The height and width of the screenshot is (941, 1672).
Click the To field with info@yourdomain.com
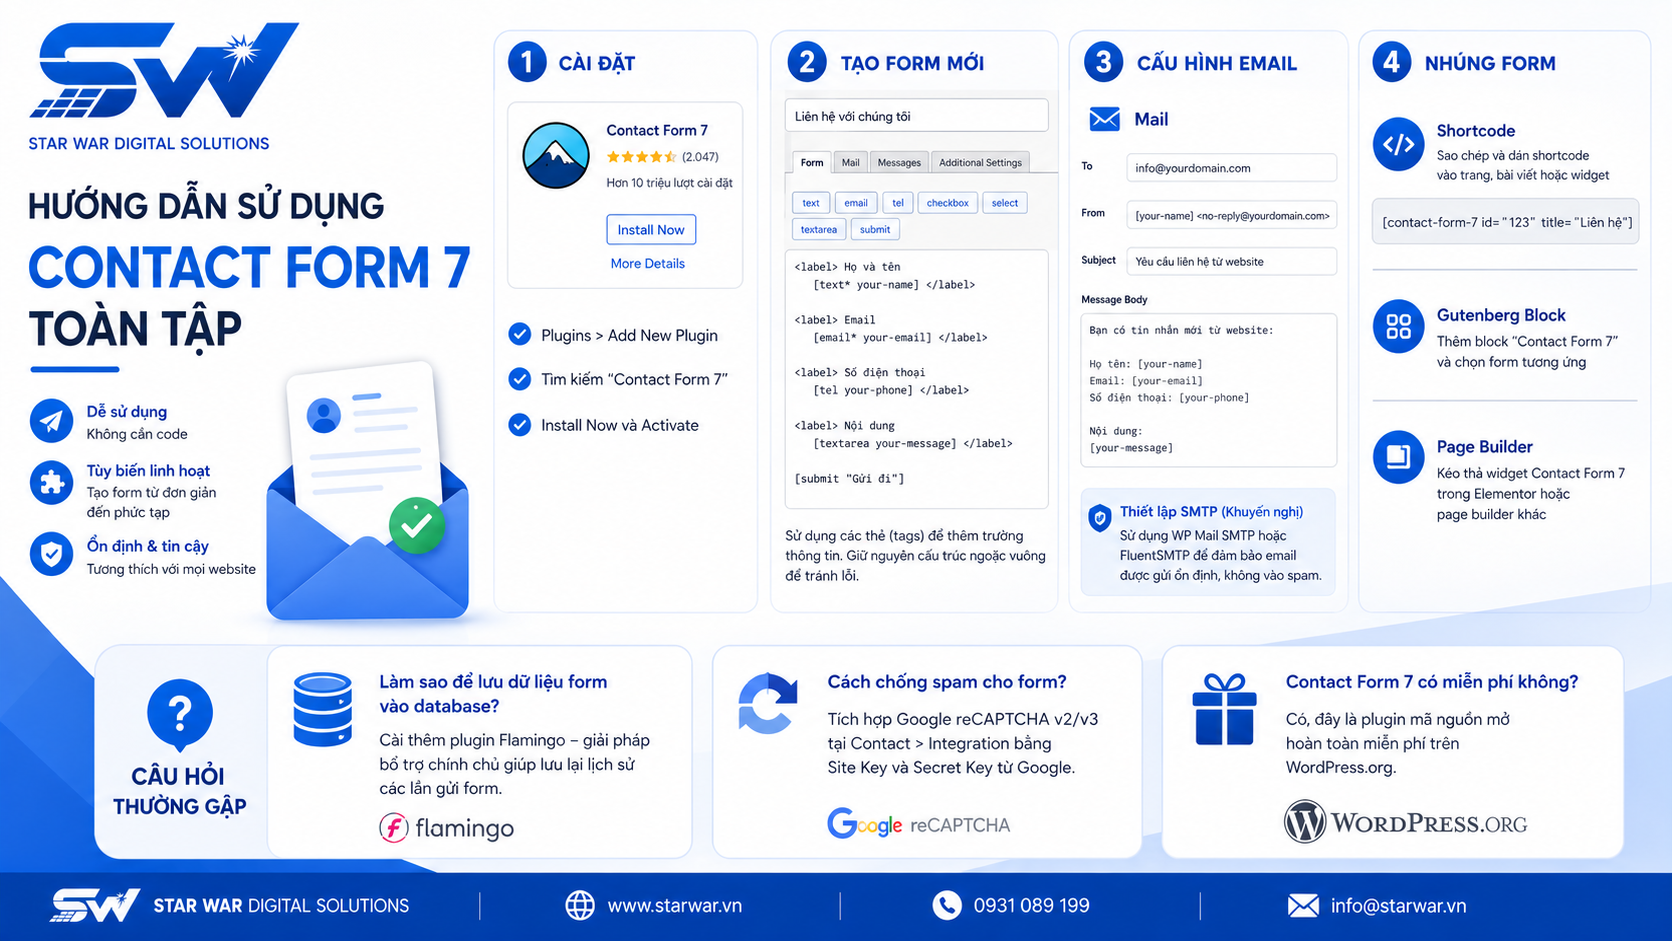pos(1231,168)
